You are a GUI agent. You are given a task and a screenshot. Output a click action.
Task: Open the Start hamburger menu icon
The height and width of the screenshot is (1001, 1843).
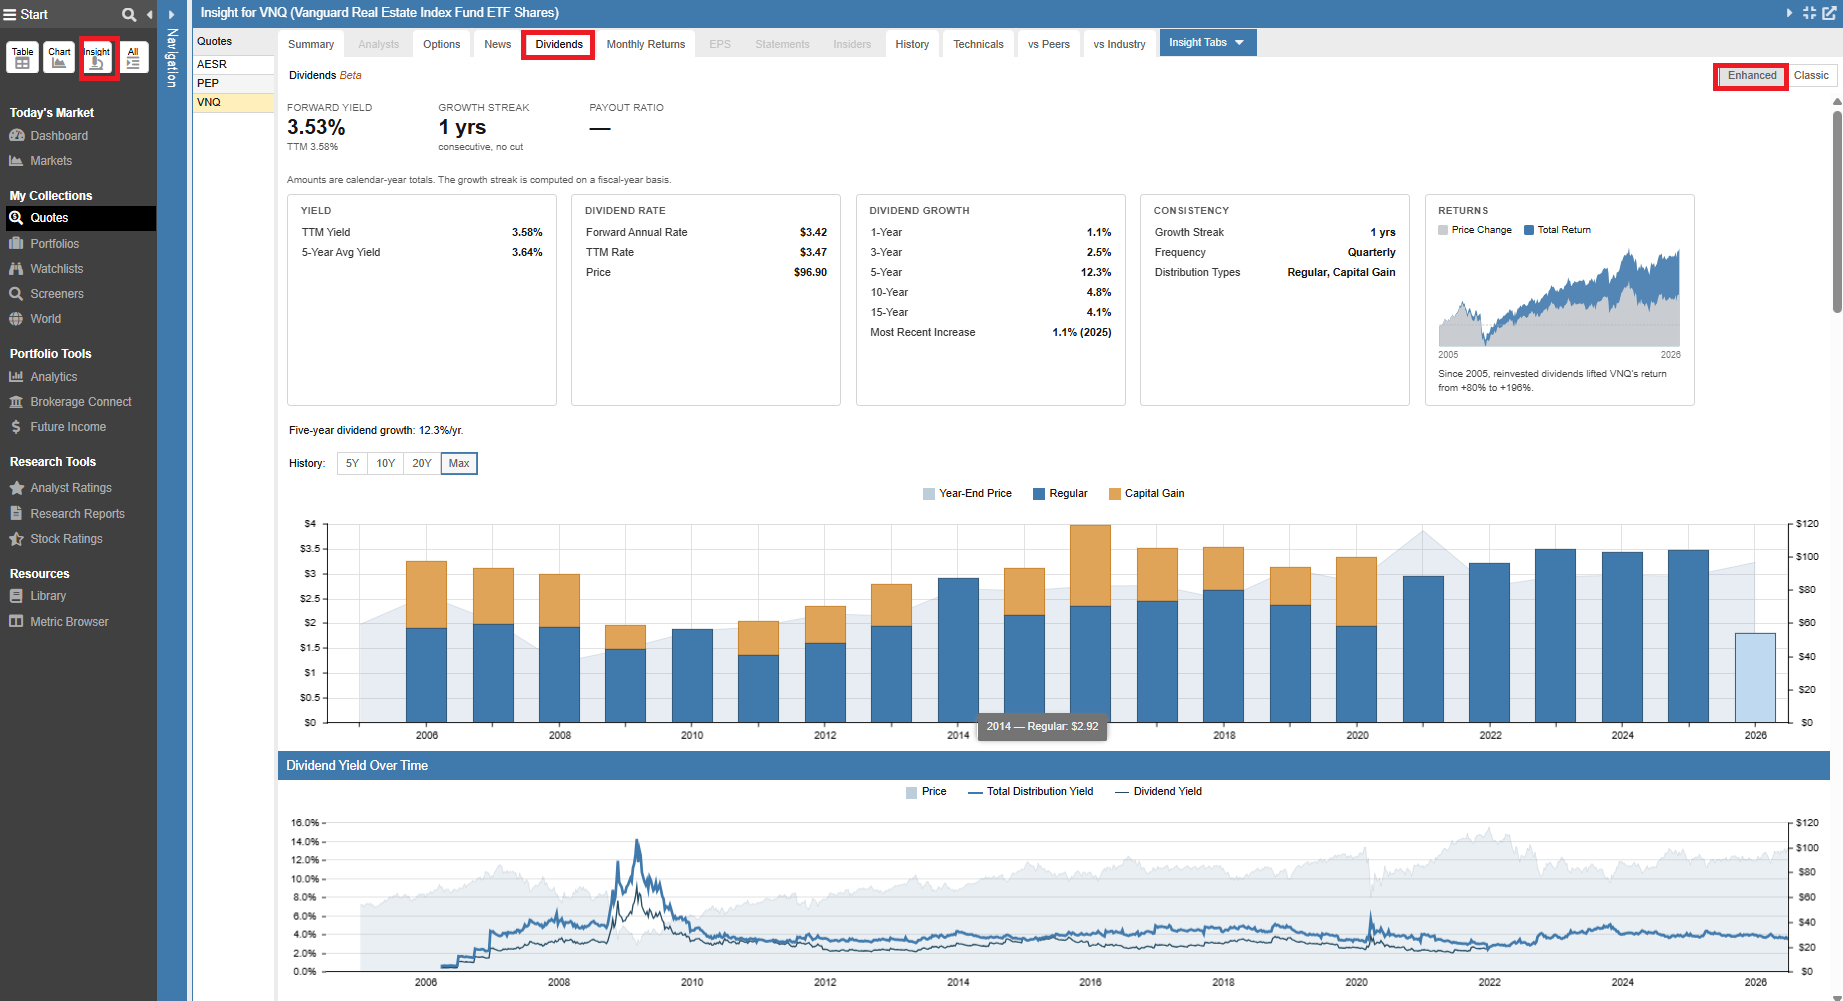click(x=10, y=14)
